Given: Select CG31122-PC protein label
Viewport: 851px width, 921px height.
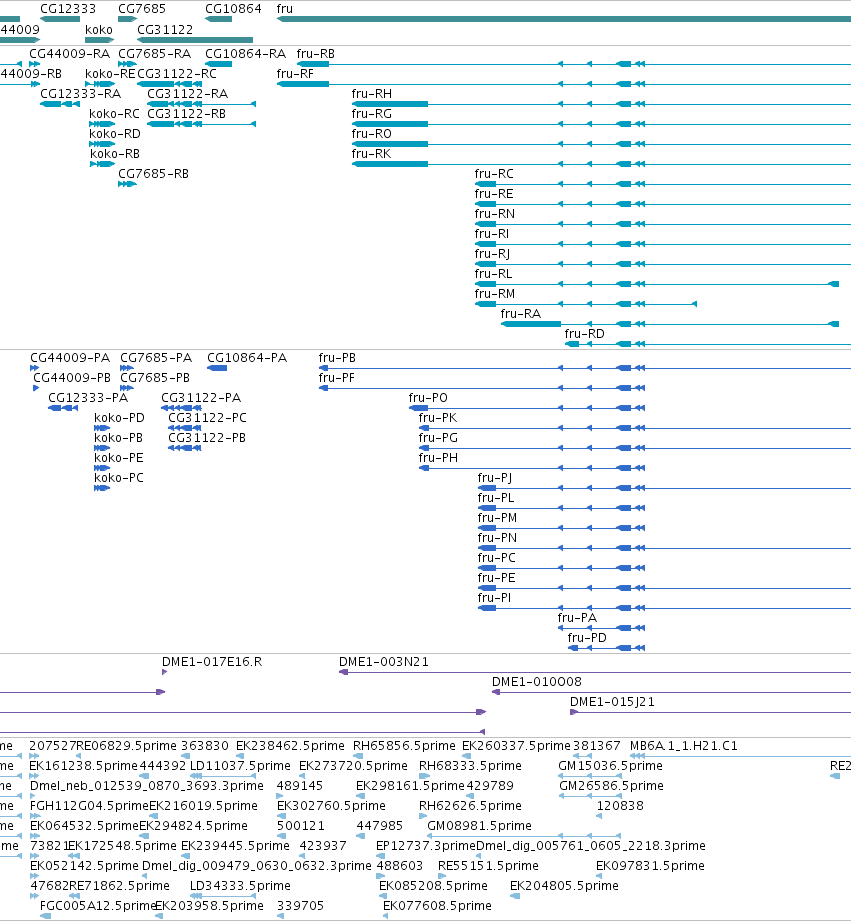Looking at the screenshot, I should click(x=207, y=418).
